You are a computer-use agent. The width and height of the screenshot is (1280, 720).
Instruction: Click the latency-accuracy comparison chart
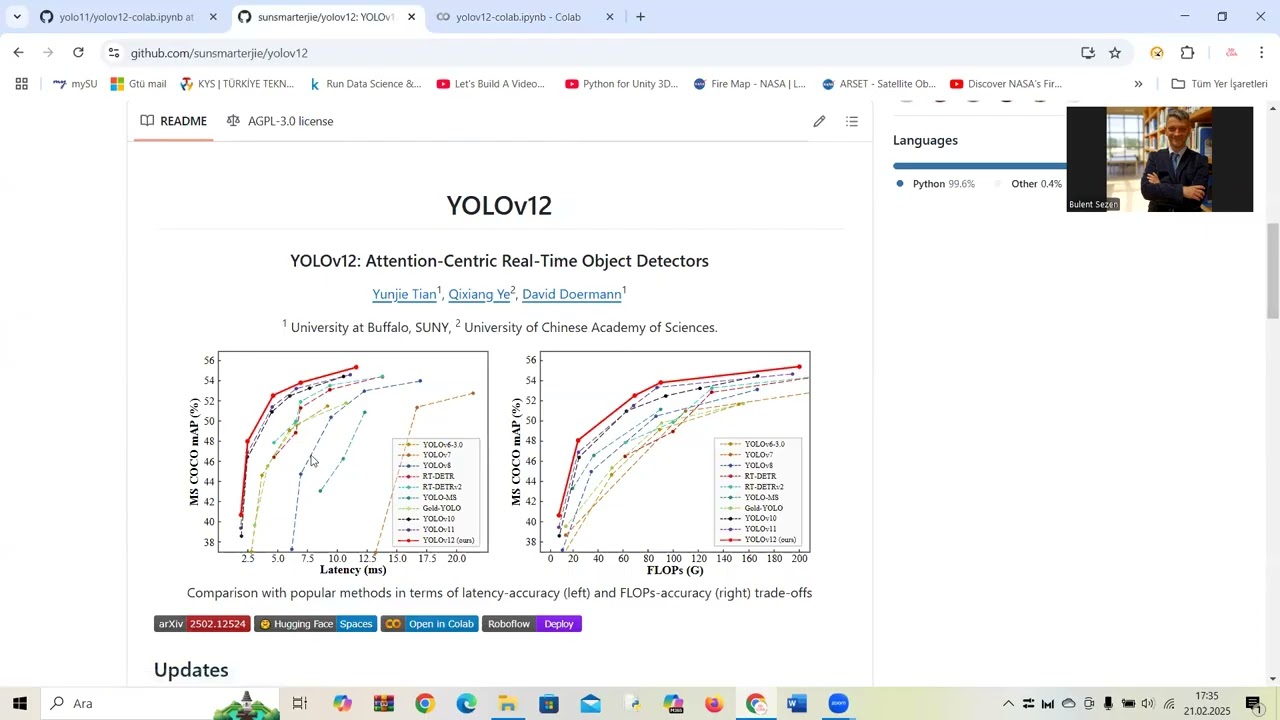pos(337,463)
